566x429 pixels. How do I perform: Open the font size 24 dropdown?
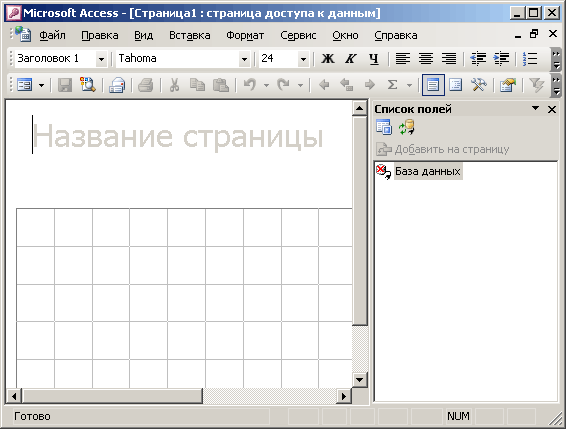click(x=304, y=59)
